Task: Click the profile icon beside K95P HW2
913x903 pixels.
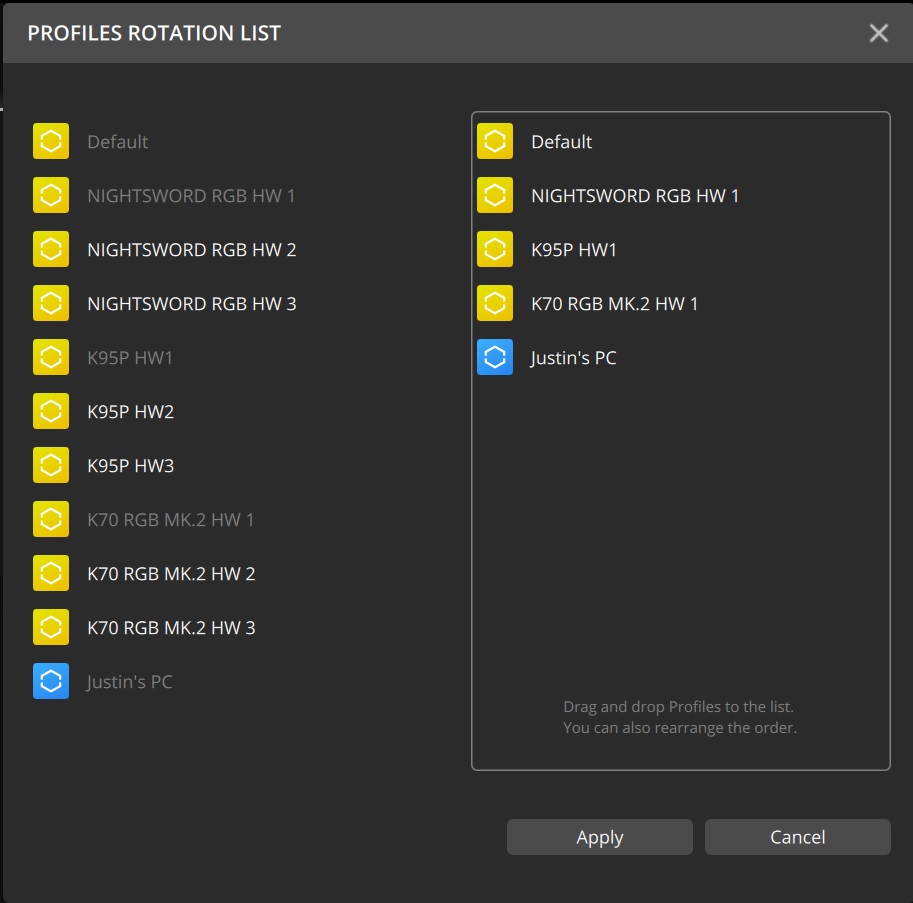Action: pos(51,411)
